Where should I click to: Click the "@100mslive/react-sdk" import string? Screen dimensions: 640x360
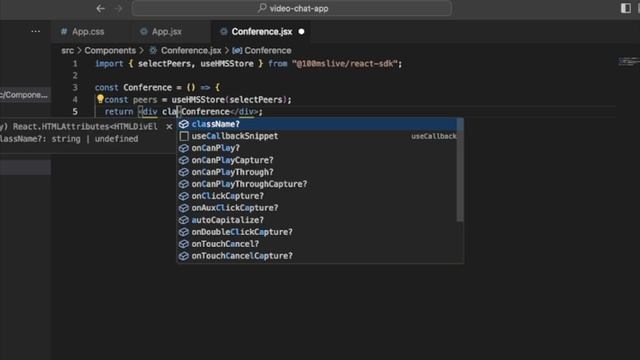(344, 64)
